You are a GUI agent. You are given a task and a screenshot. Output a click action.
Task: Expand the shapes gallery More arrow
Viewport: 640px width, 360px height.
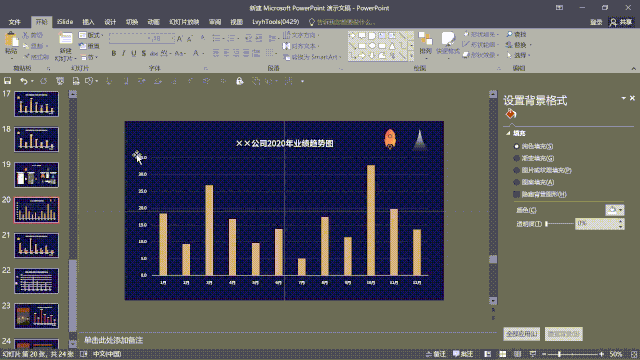click(x=411, y=56)
